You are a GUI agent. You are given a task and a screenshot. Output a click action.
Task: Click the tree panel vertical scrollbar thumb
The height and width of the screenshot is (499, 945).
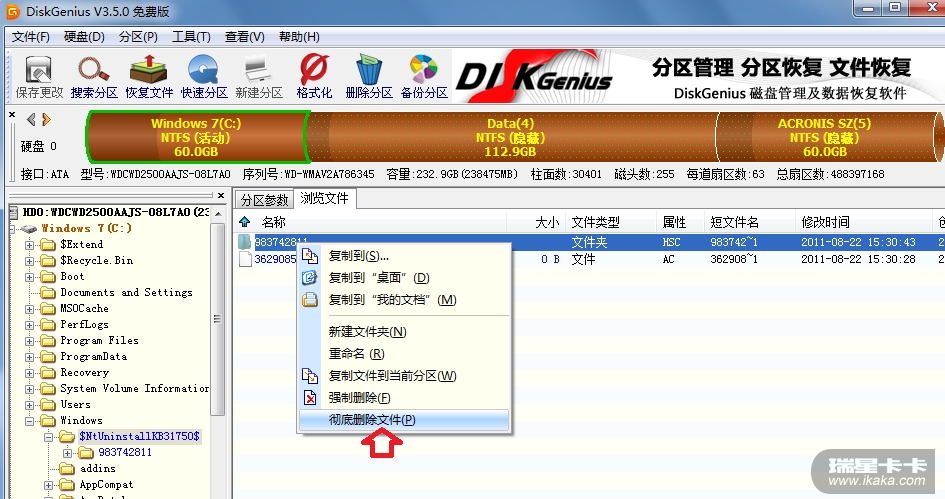[x=218, y=318]
